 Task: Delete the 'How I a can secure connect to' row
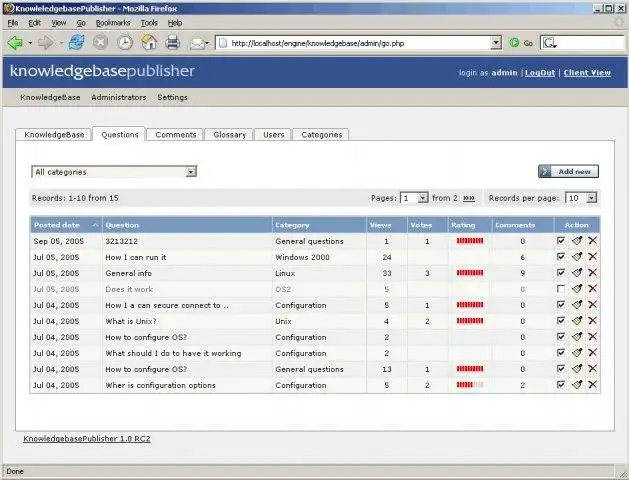(592, 305)
